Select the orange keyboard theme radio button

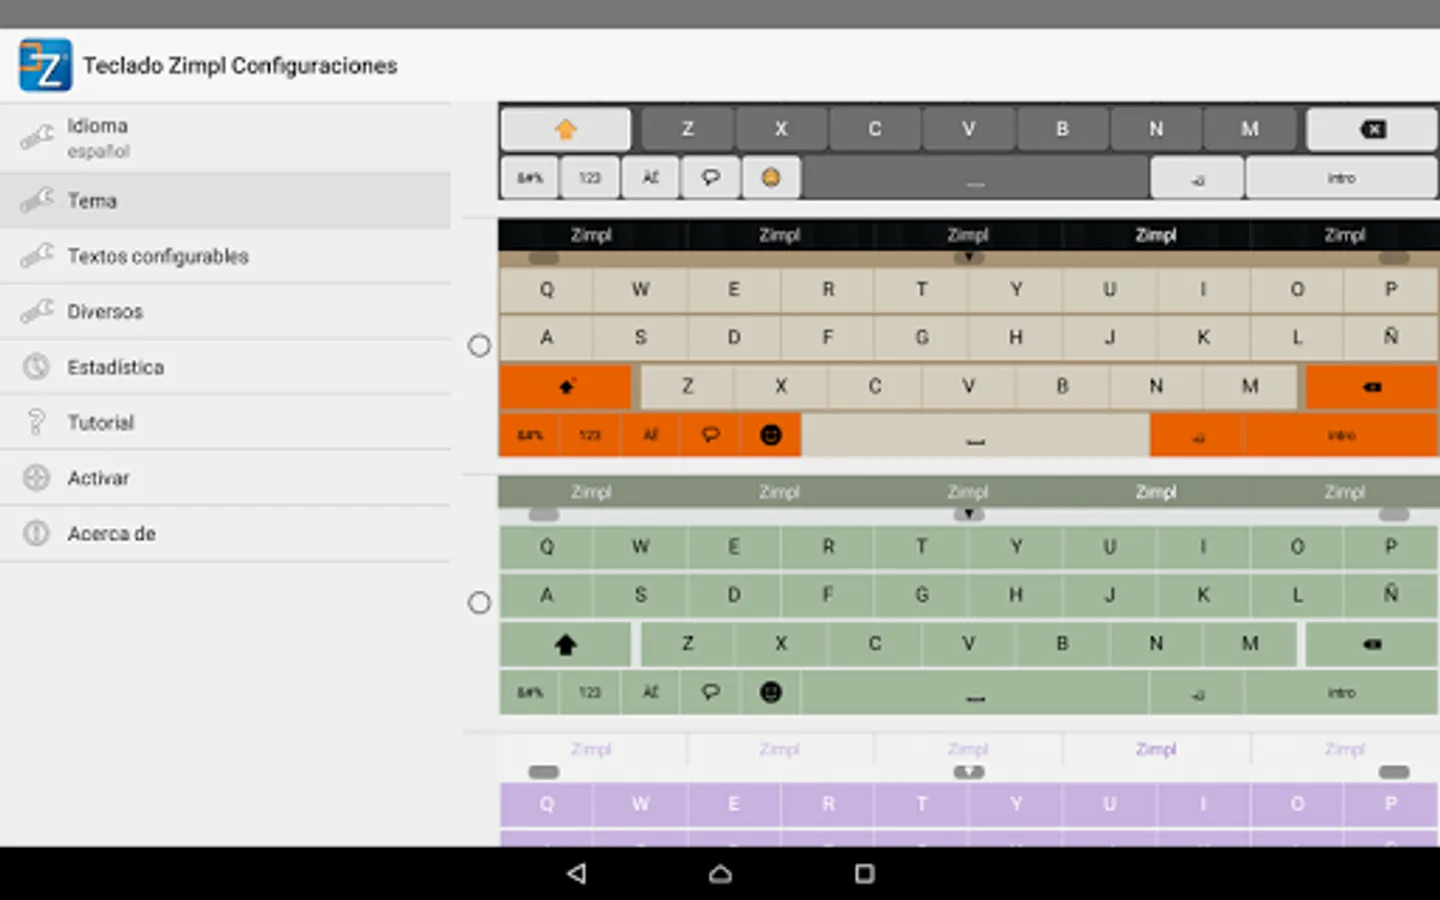coord(480,346)
